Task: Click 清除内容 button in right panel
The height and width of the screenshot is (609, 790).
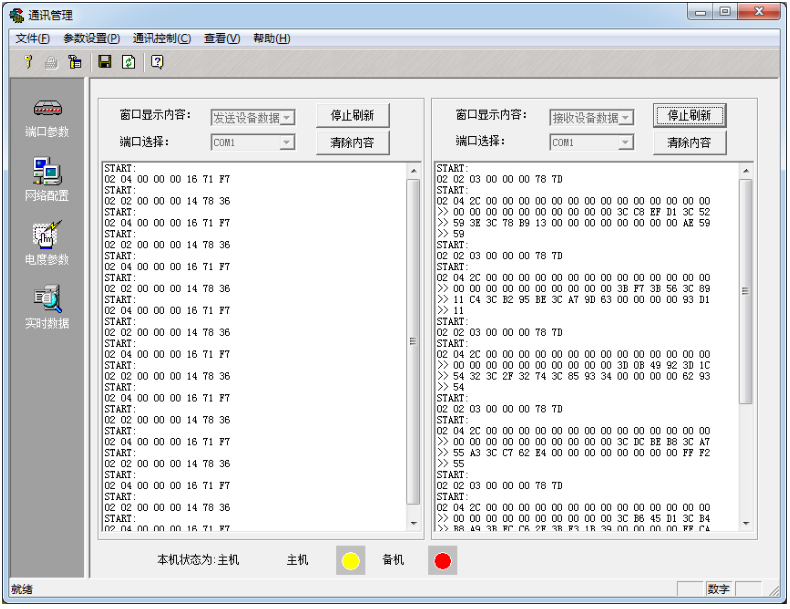Action: 689,143
